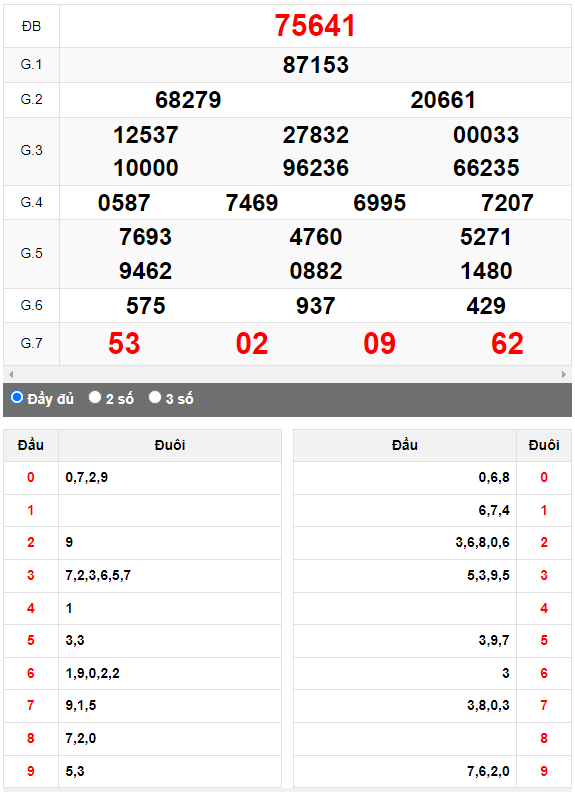Click the red tail digit 9 in right table
This screenshot has width=575, height=792.
click(544, 771)
